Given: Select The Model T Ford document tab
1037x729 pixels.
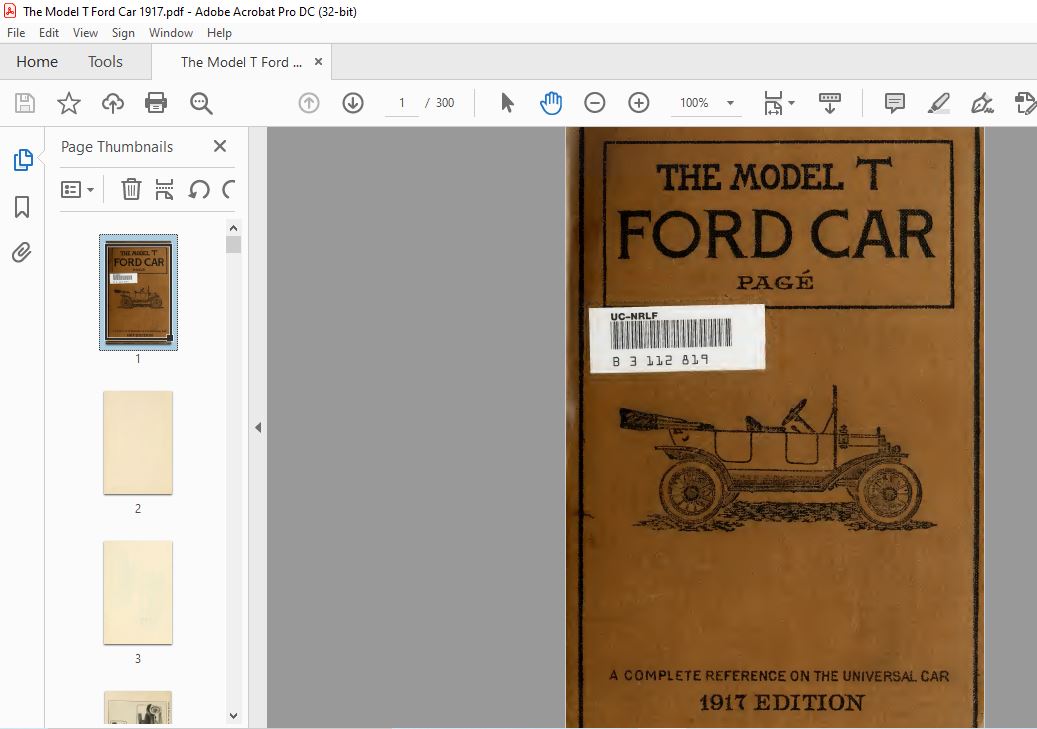Looking at the screenshot, I should [241, 62].
